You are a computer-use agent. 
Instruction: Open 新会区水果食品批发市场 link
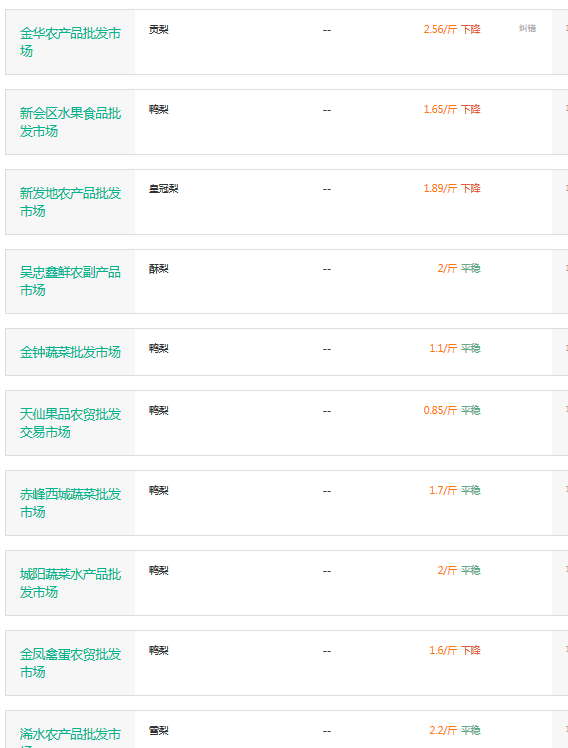[x=70, y=122]
